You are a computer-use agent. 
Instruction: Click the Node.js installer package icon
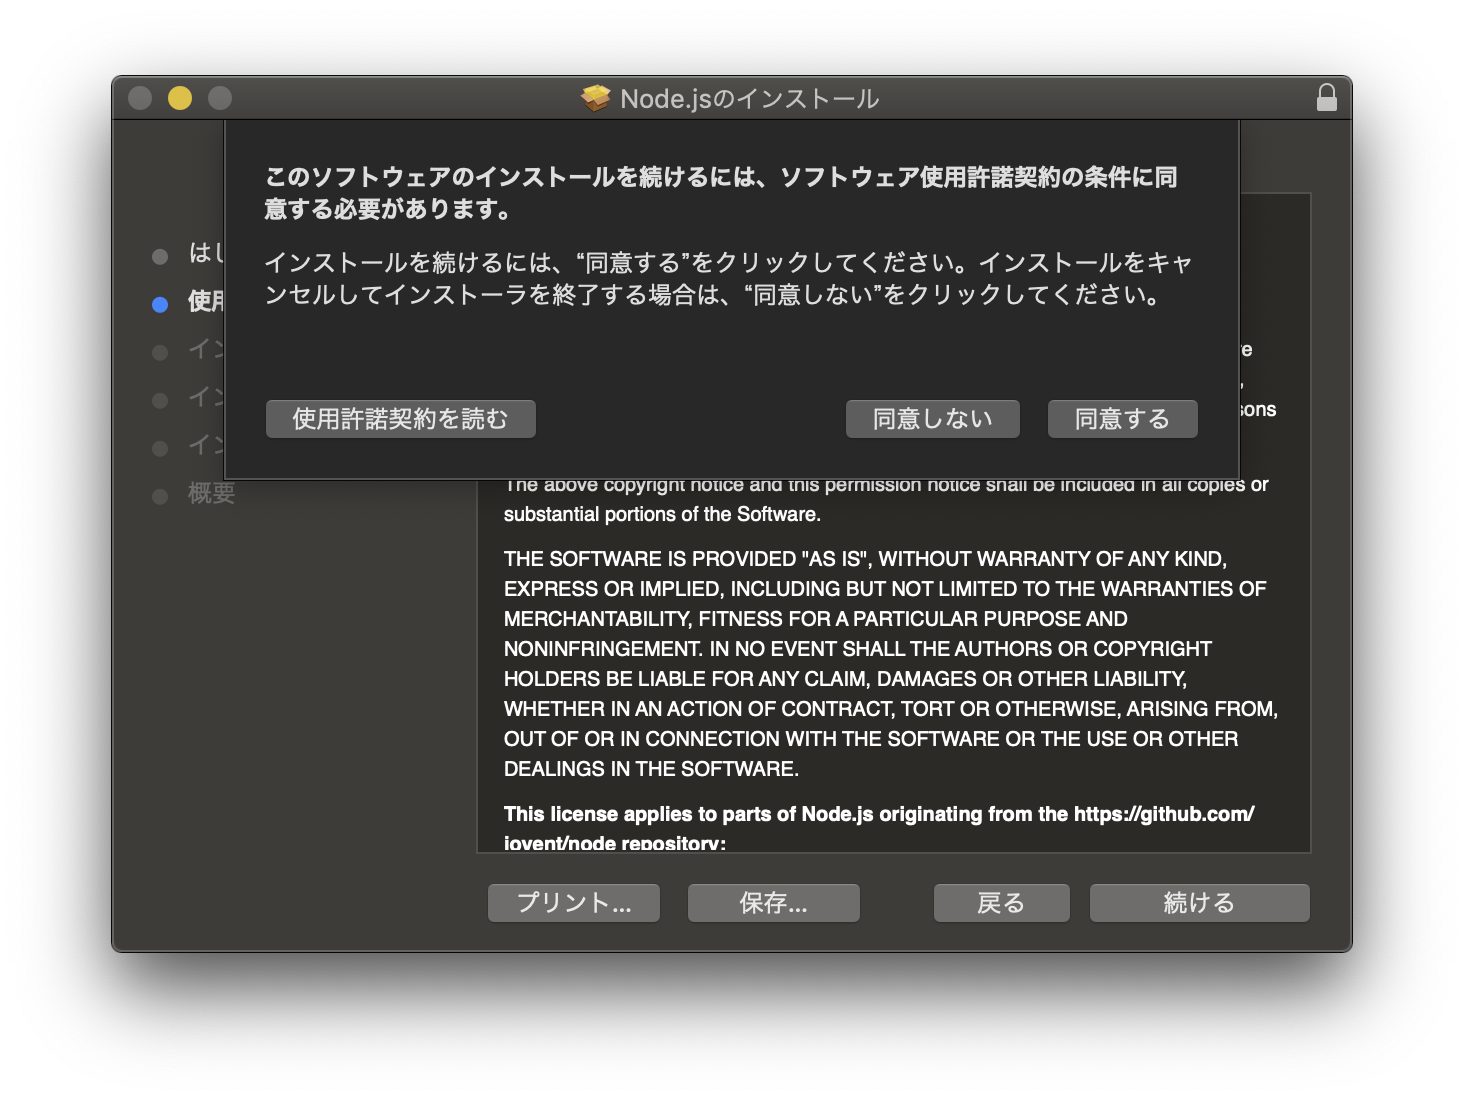pyautogui.click(x=596, y=98)
